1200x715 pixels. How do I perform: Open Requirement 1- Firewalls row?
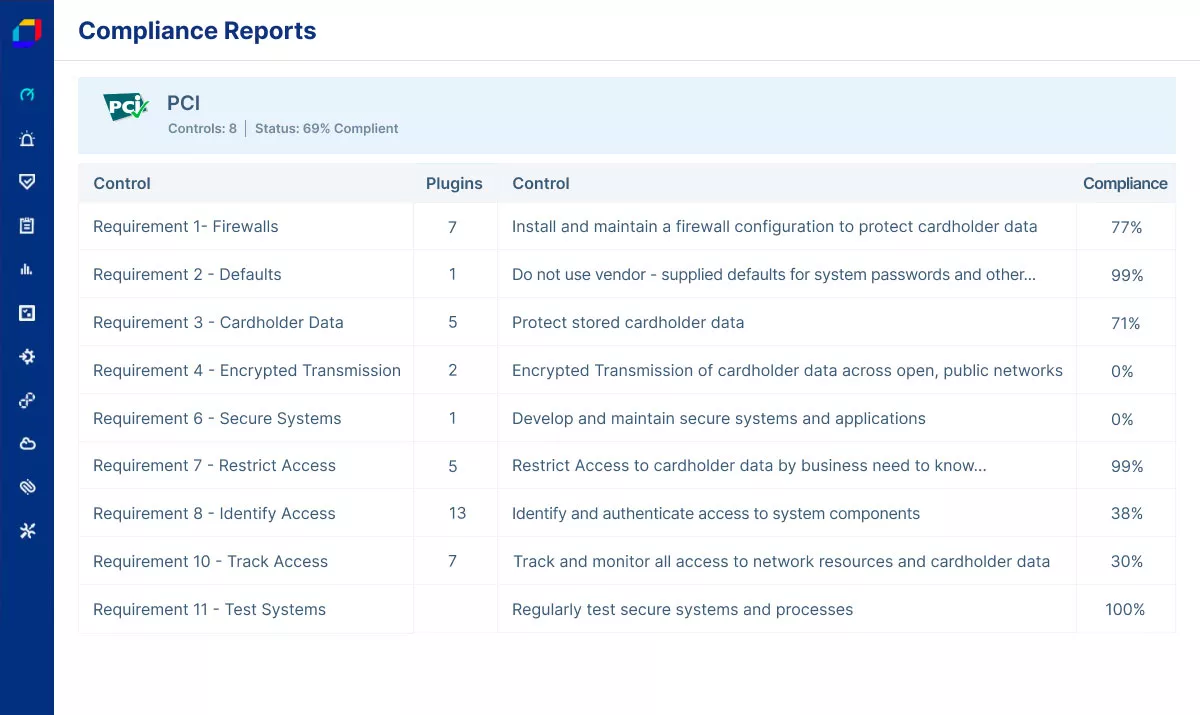click(627, 227)
